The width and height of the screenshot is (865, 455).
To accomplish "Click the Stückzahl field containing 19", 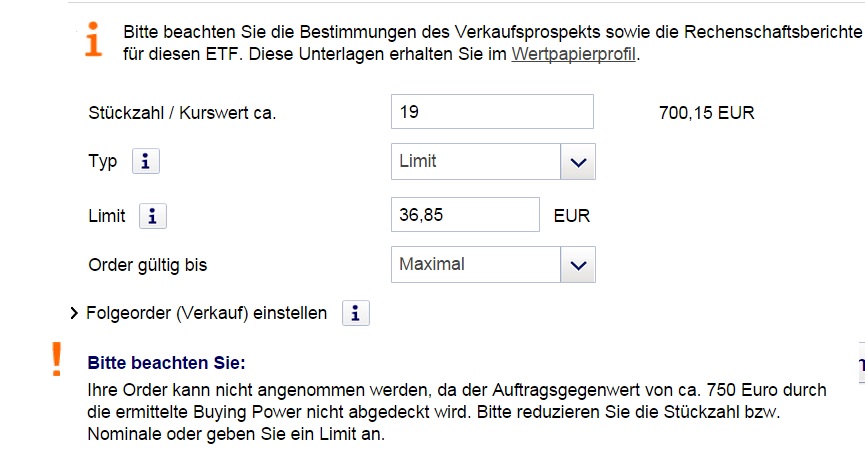I will pyautogui.click(x=491, y=112).
